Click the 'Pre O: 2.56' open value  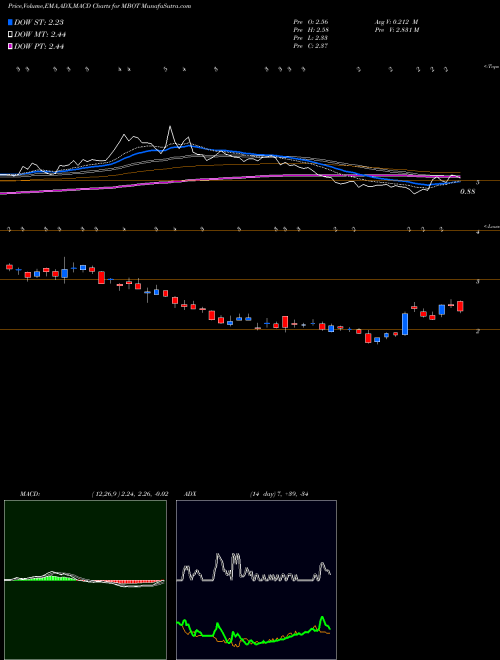click(x=311, y=22)
